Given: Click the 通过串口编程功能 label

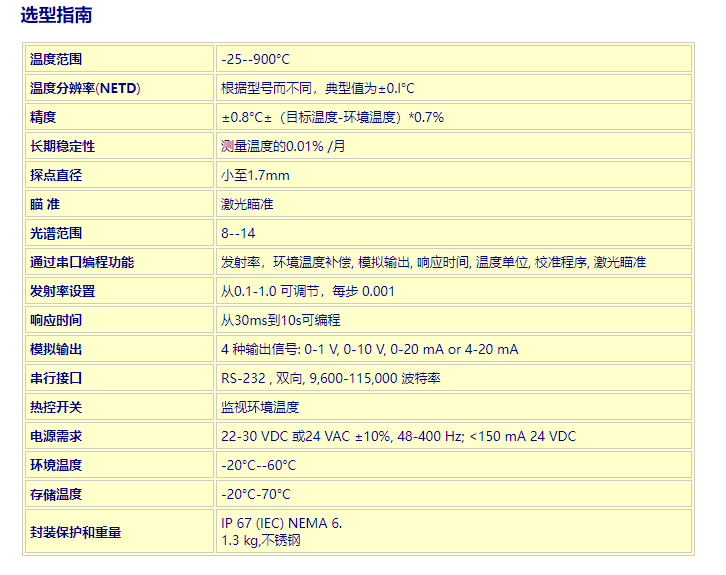Looking at the screenshot, I should tap(82, 262).
